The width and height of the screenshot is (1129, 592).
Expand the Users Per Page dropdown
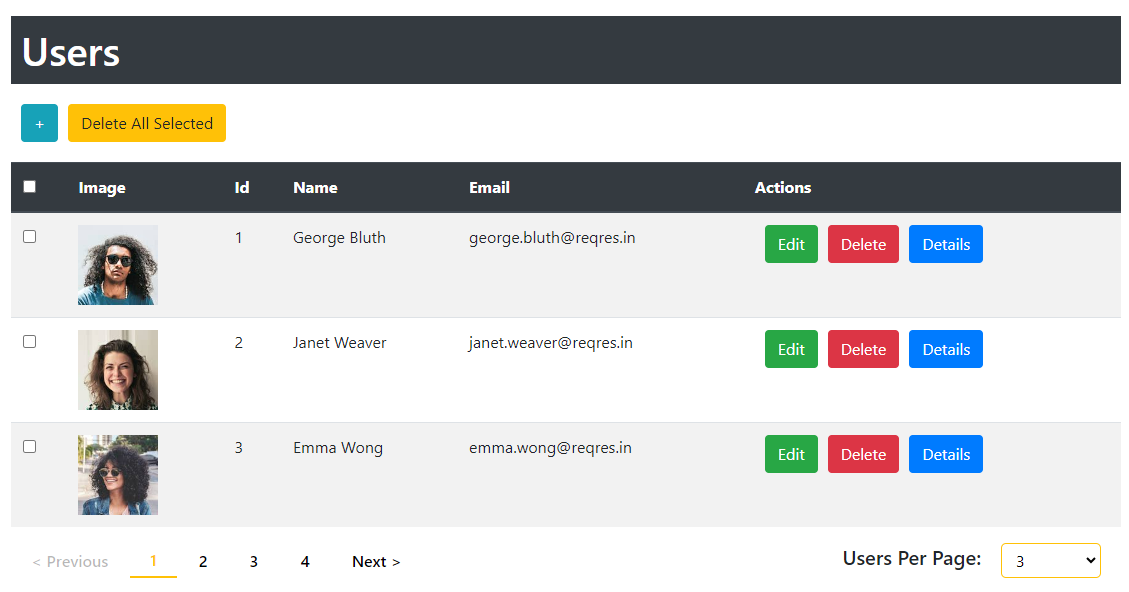pyautogui.click(x=1050, y=561)
